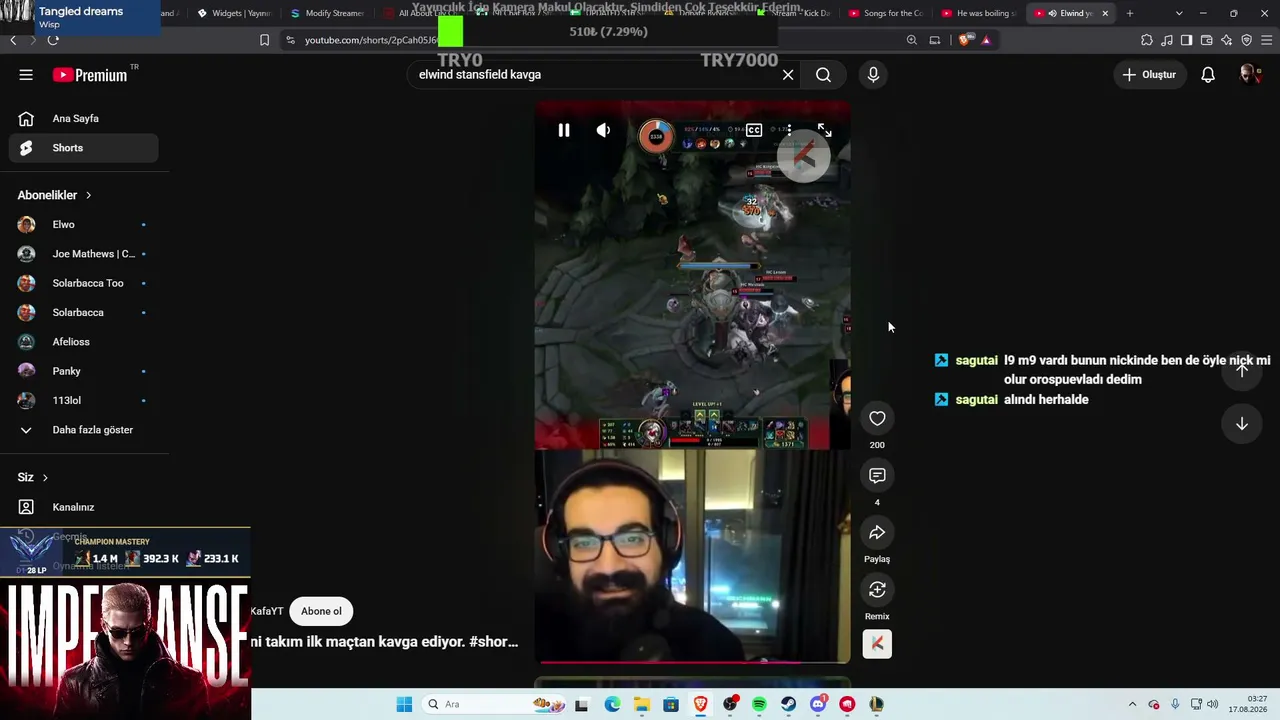Toggle closed captions on the Short
The width and height of the screenshot is (1280, 720).
(754, 130)
